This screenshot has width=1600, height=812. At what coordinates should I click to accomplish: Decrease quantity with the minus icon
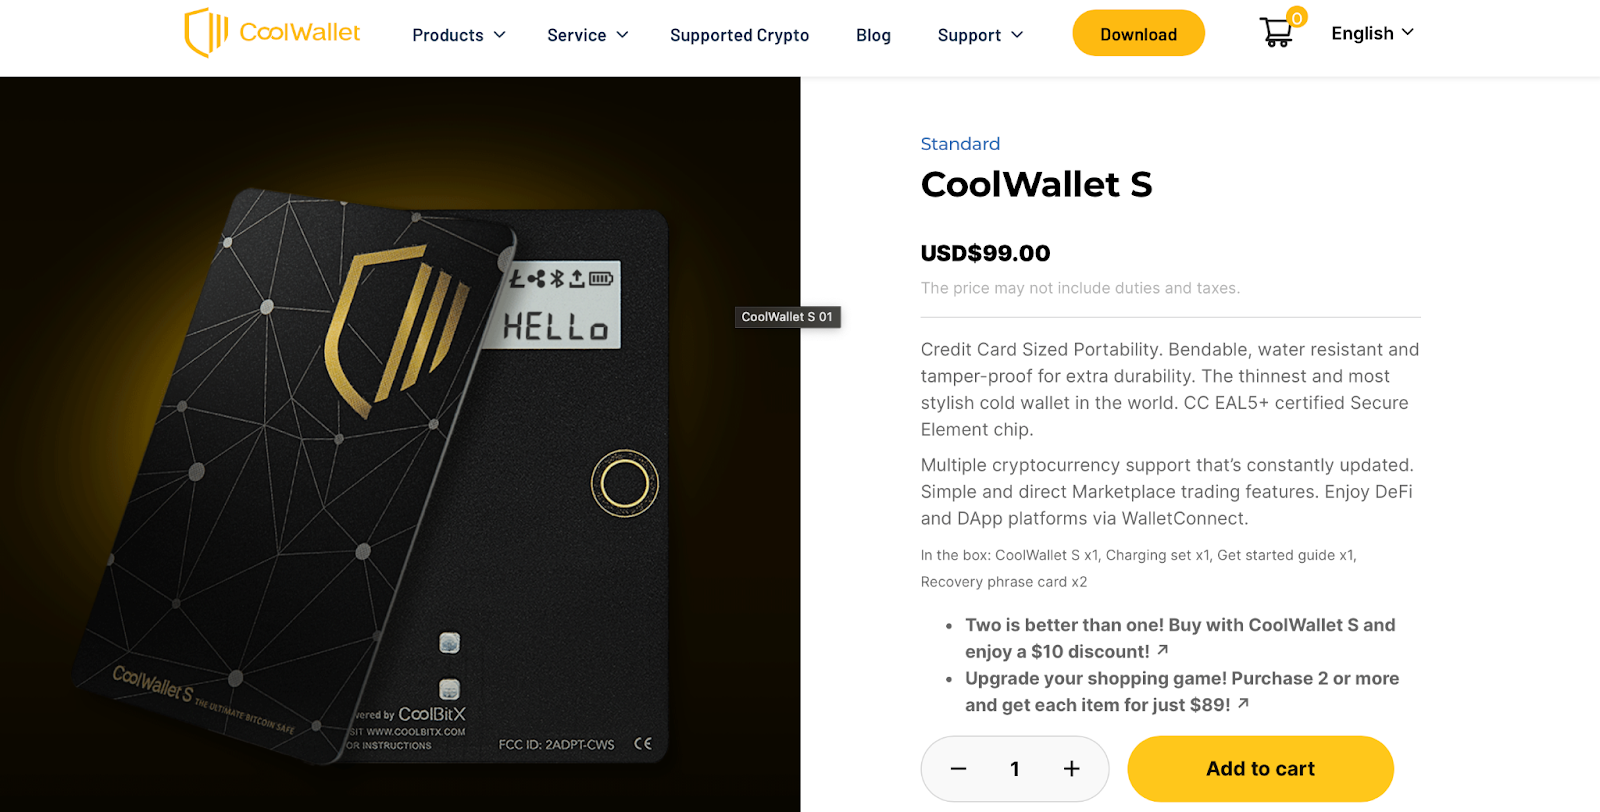point(958,769)
